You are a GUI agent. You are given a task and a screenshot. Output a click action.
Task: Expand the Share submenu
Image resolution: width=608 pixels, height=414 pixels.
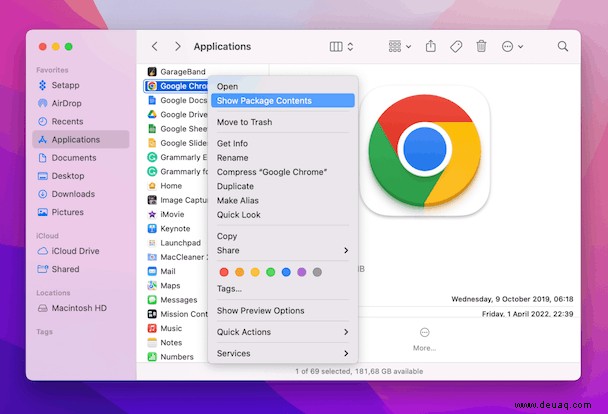click(x=283, y=250)
